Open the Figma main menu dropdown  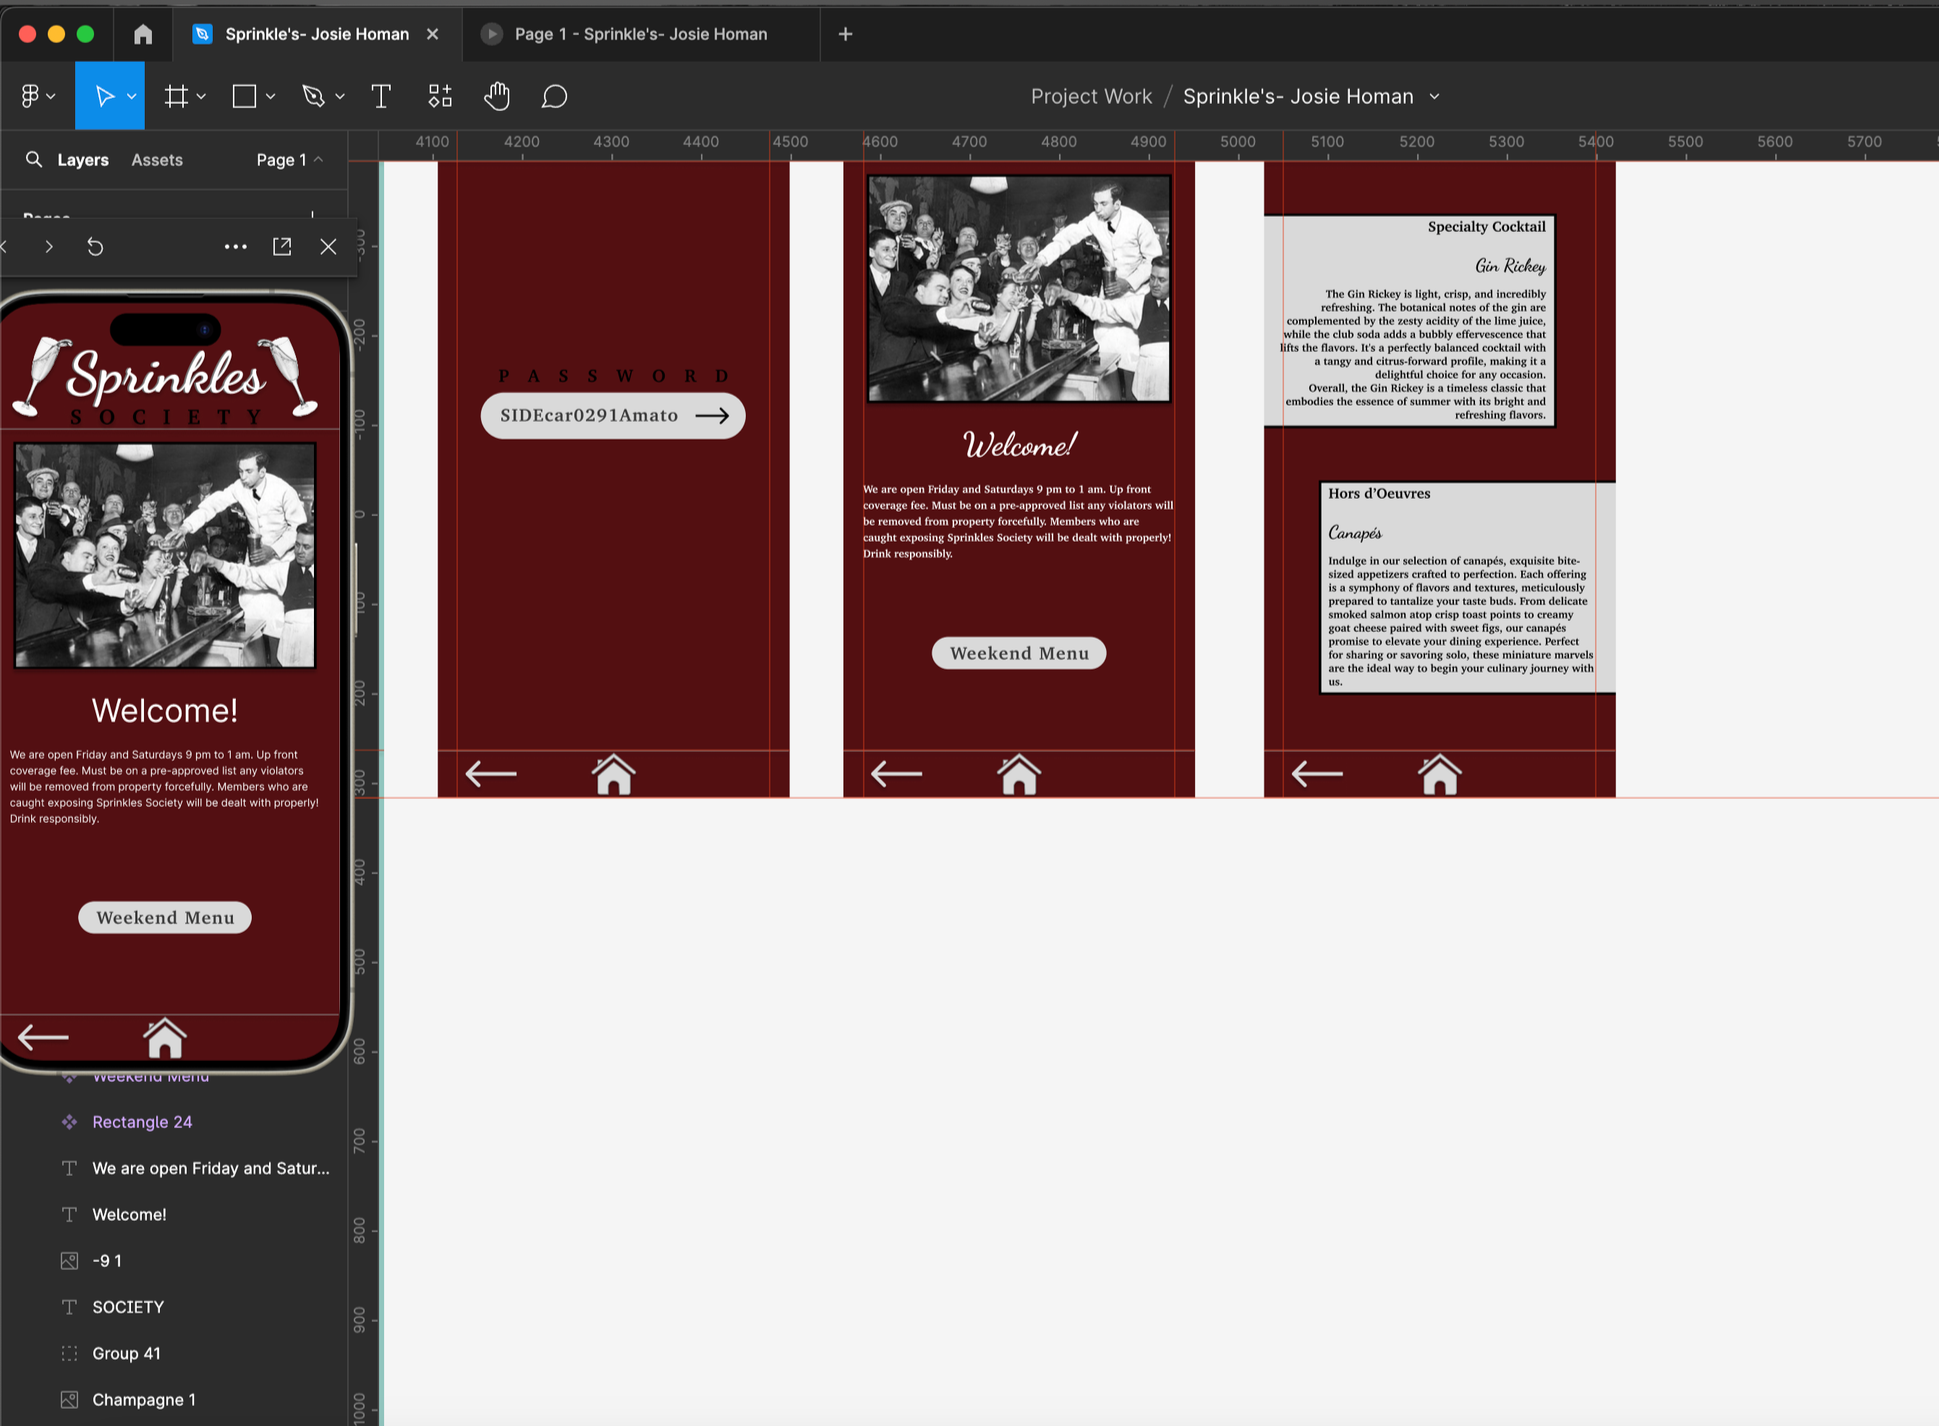click(x=37, y=96)
